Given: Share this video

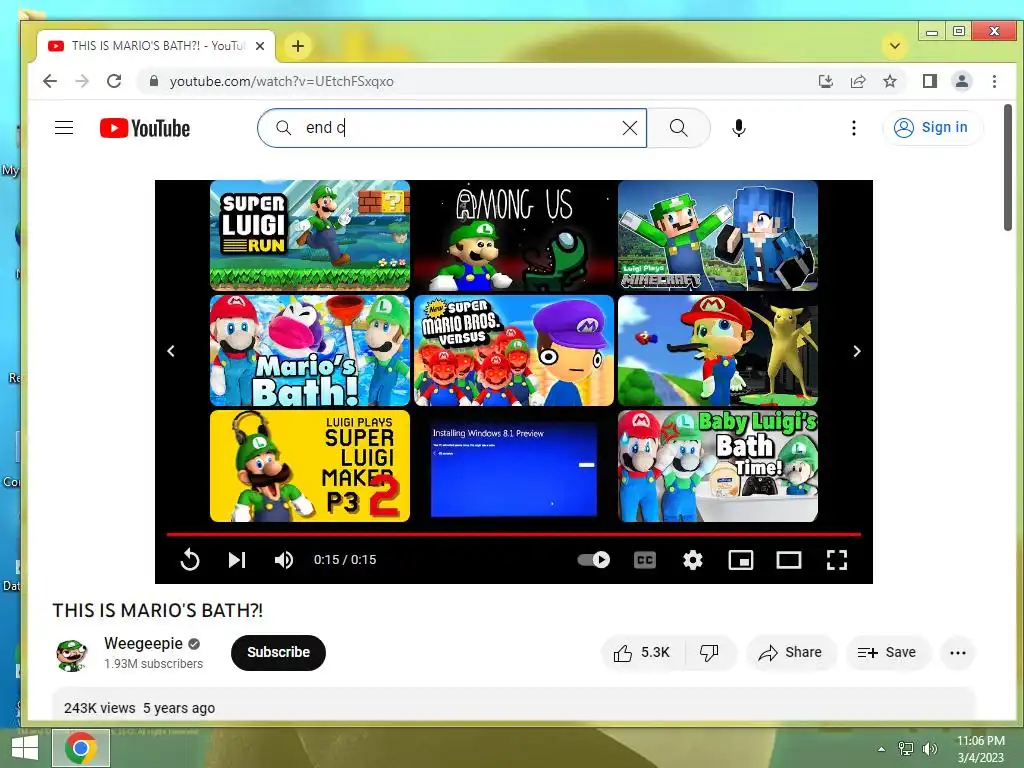Looking at the screenshot, I should [x=790, y=652].
